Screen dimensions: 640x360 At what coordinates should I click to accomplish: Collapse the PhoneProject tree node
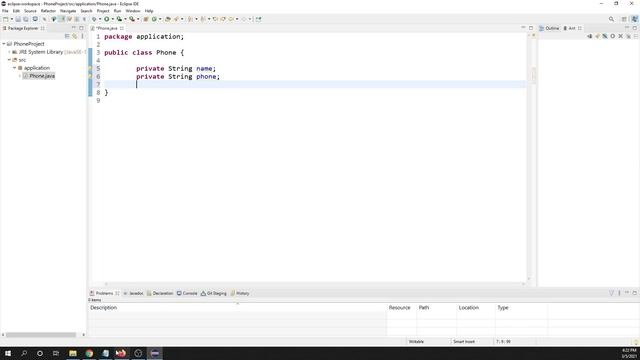[x=4, y=44]
